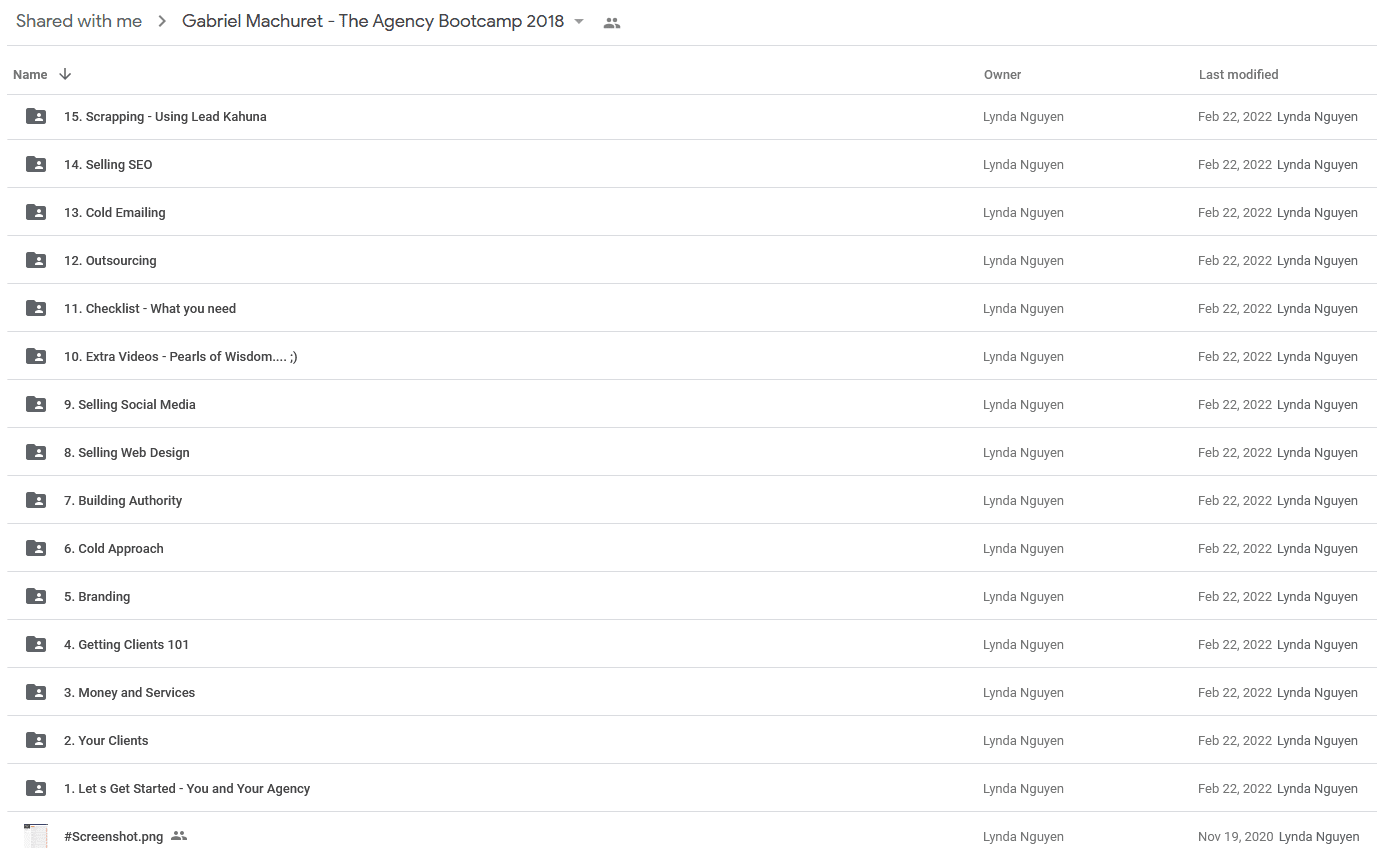Sort by the Name column header
This screenshot has width=1377, height=856.
coord(30,74)
